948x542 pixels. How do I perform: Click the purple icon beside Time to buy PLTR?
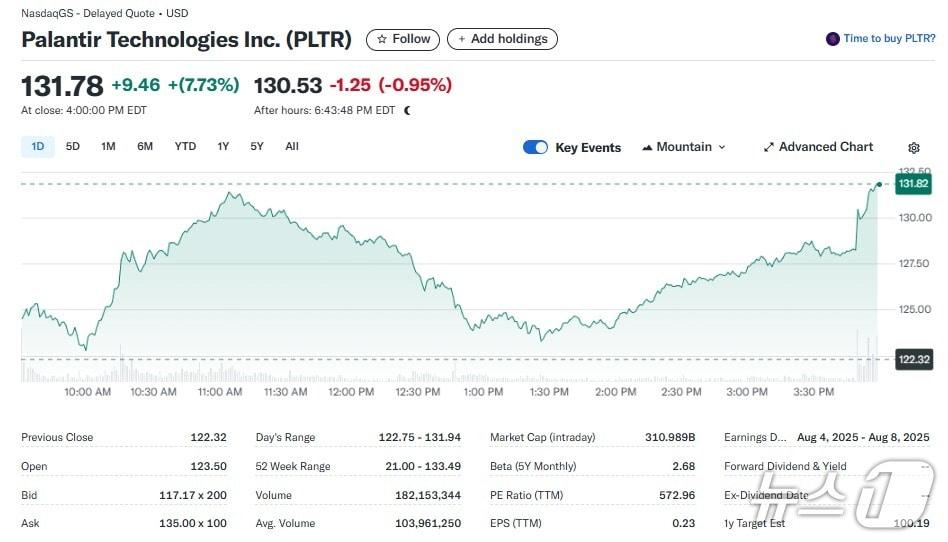coord(832,39)
